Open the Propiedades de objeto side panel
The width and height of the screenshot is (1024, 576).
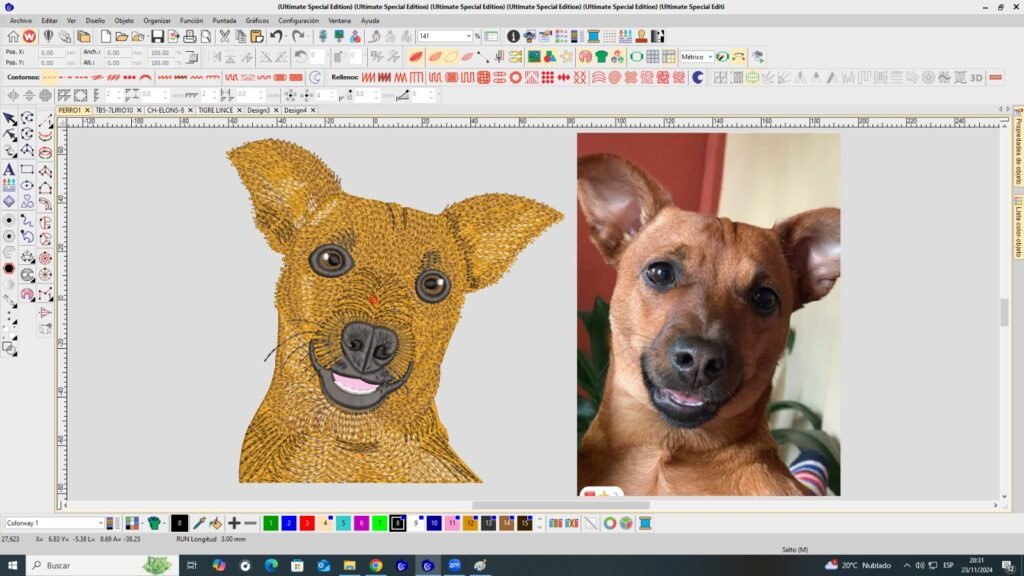(x=1018, y=146)
